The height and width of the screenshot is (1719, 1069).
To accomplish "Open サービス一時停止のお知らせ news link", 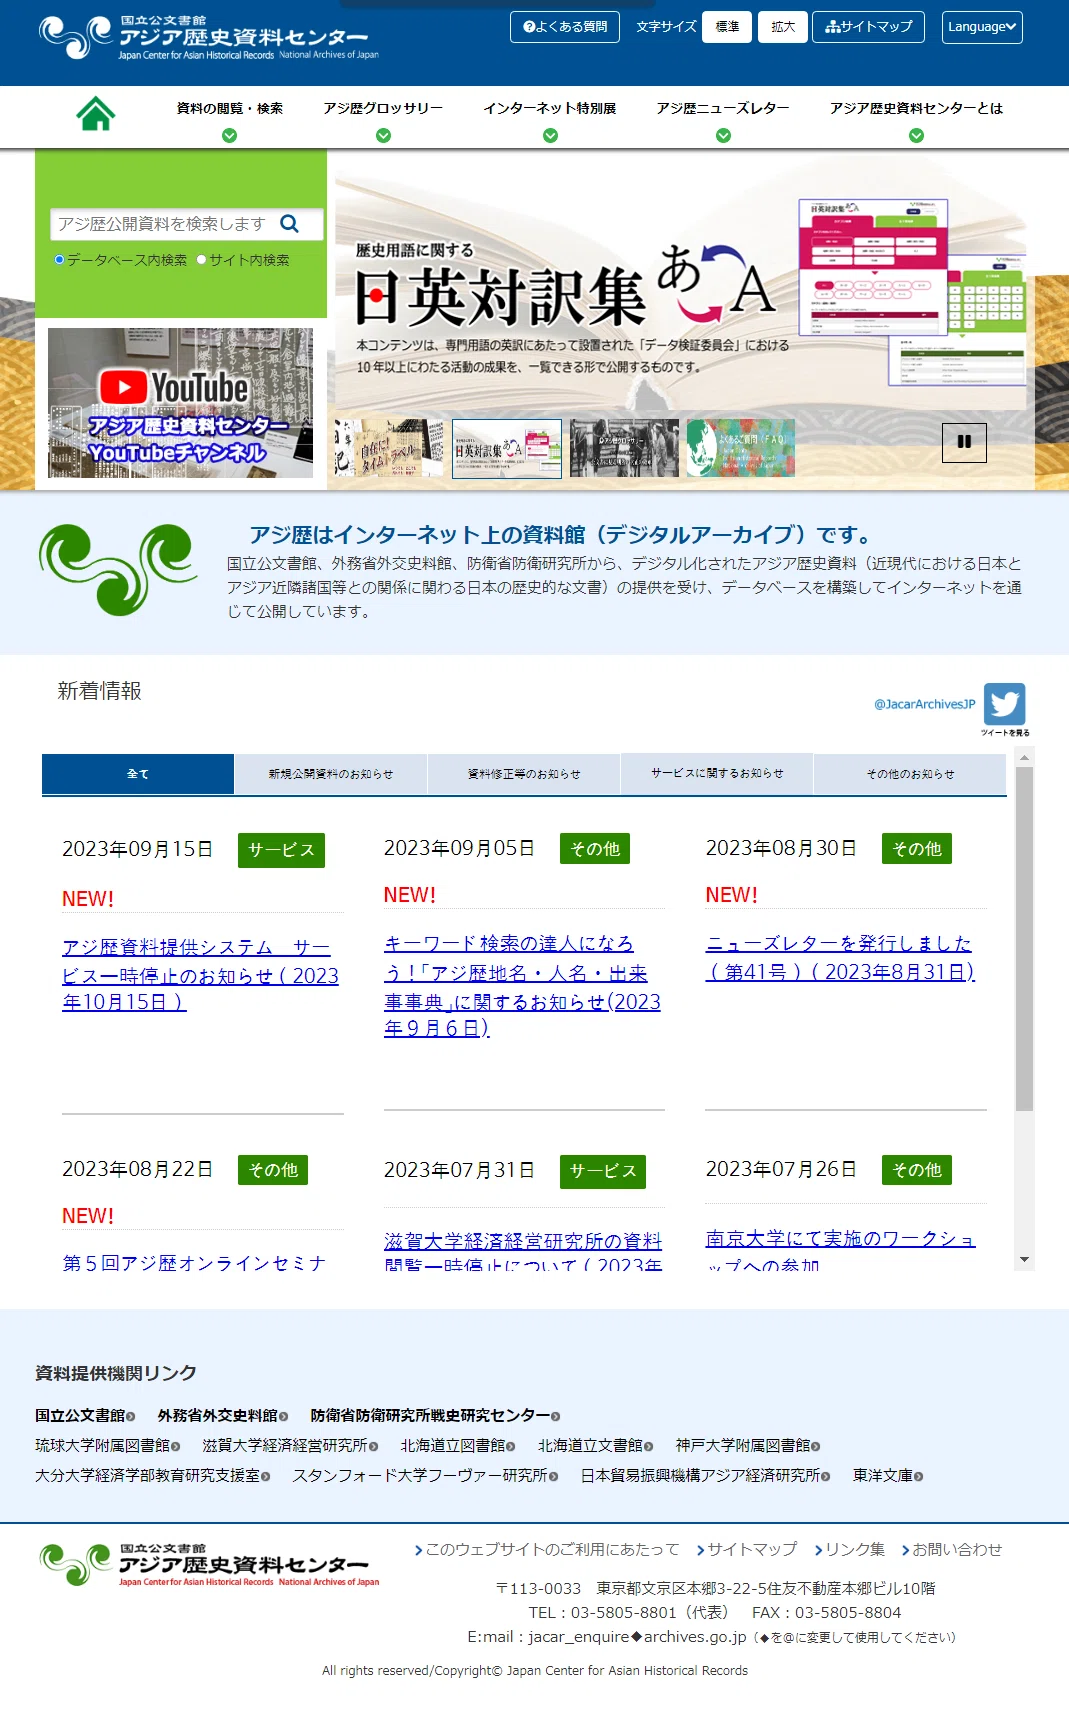I will point(200,974).
